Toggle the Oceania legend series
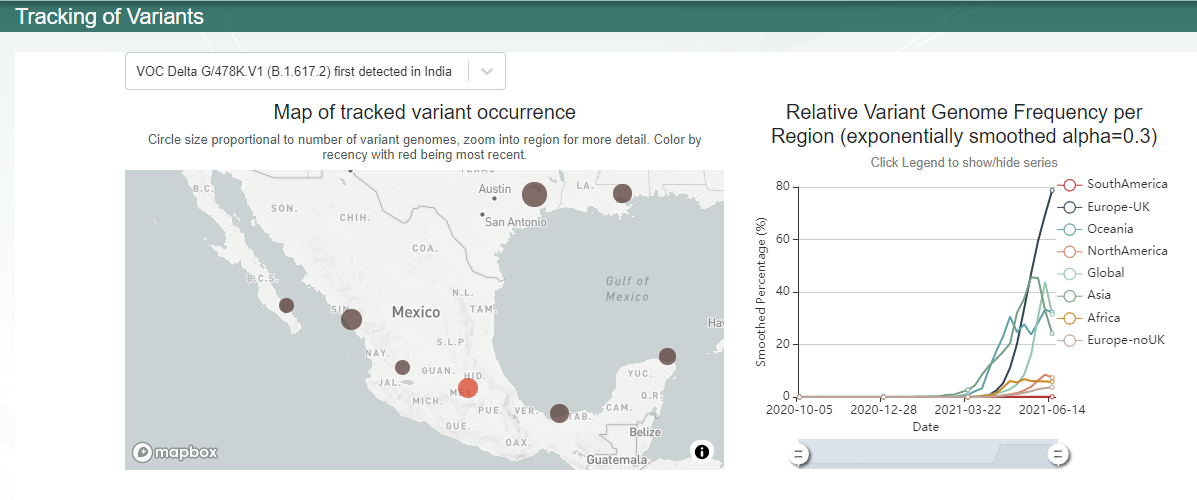Image resolution: width=1197 pixels, height=500 pixels. pos(1100,229)
